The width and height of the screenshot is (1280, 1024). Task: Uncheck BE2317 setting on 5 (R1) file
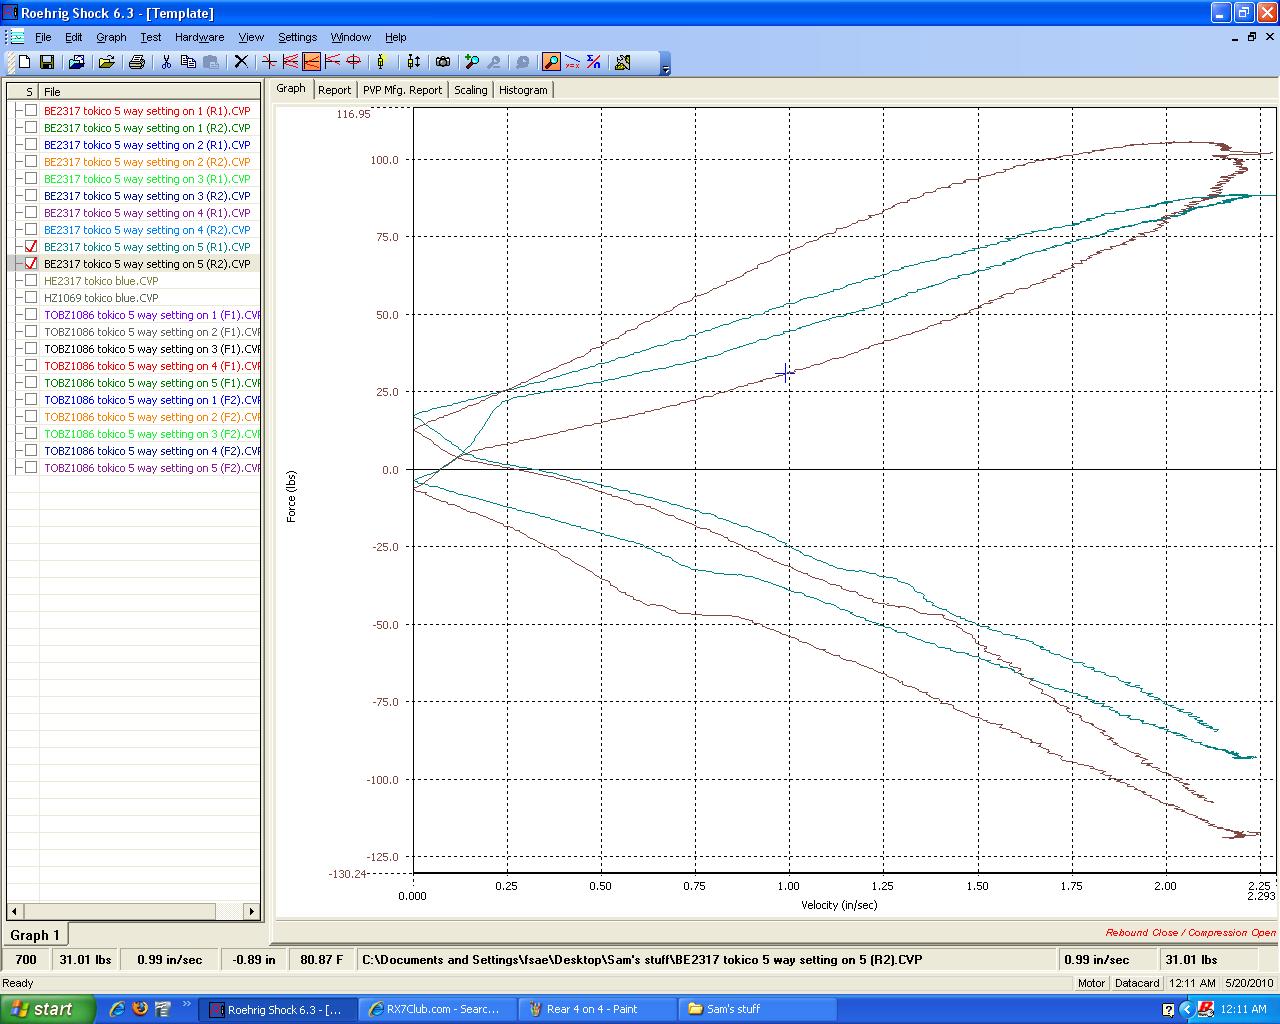coord(31,247)
